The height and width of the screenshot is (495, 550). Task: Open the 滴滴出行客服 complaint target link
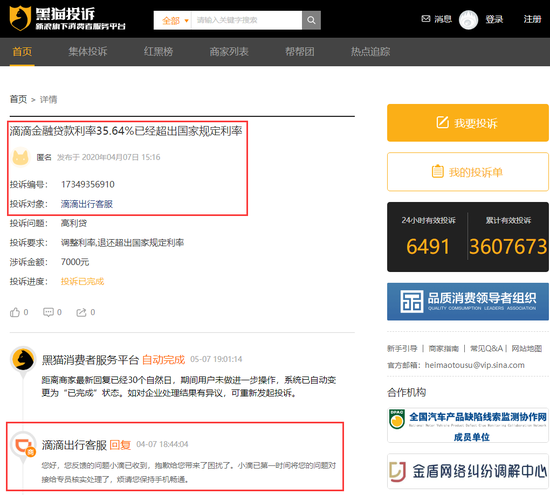(87, 204)
